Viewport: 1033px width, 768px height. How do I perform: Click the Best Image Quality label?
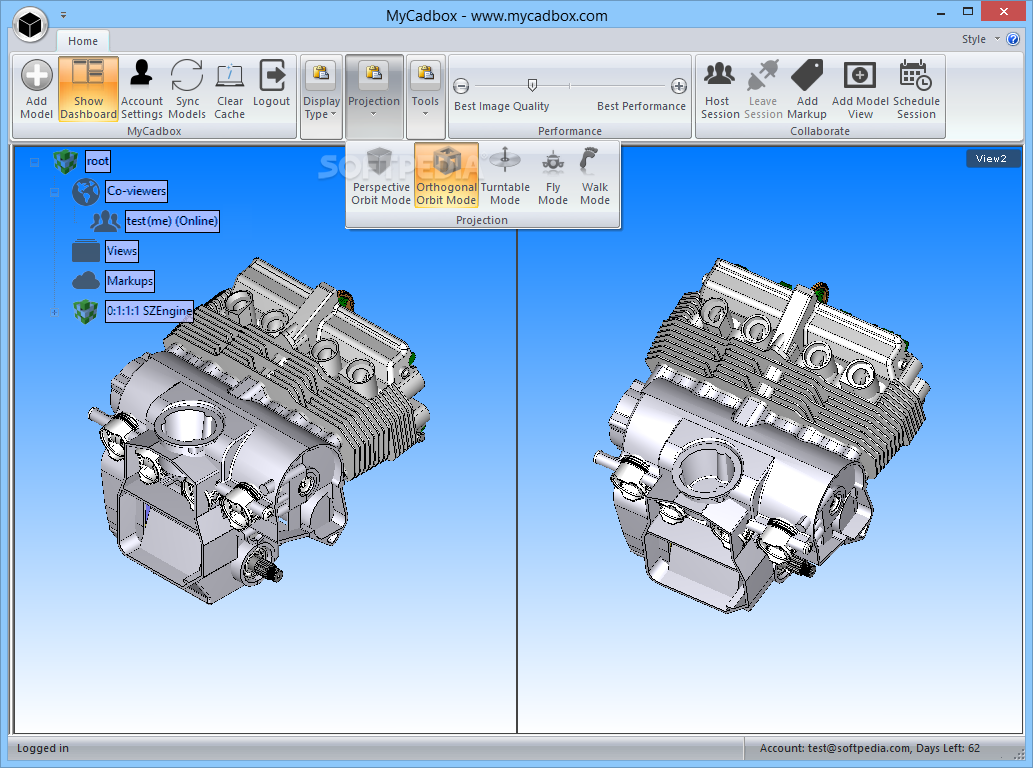coord(501,106)
